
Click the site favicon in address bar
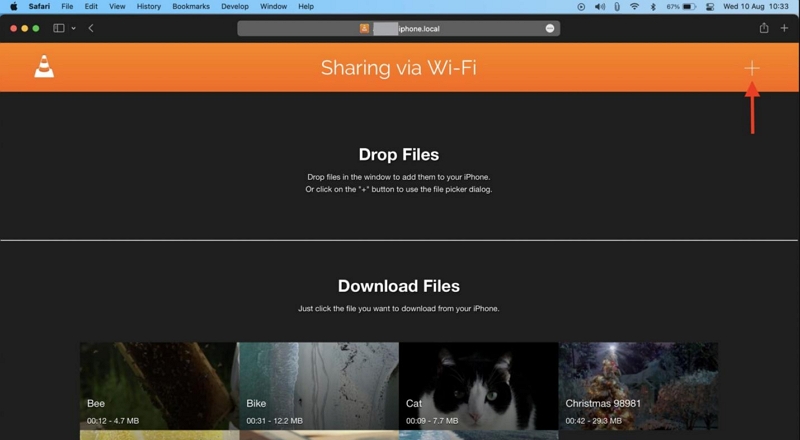pyautogui.click(x=364, y=29)
